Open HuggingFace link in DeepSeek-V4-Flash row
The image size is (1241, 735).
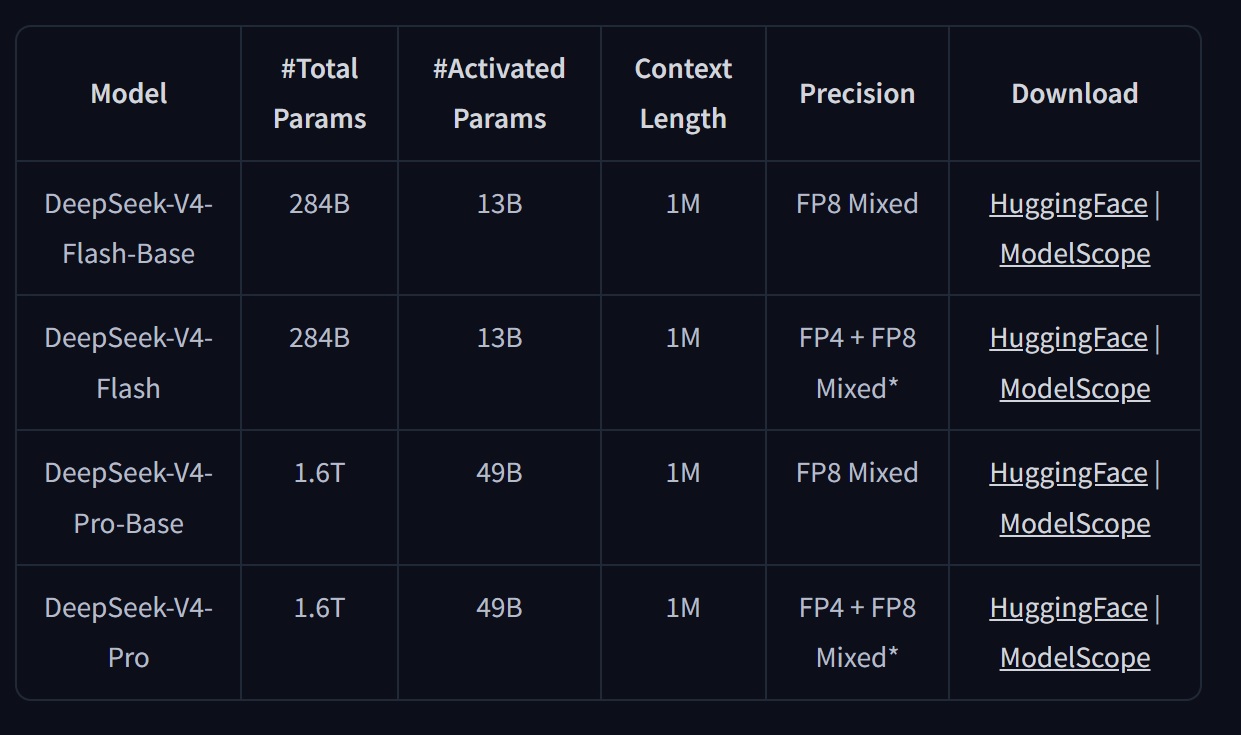click(1068, 339)
